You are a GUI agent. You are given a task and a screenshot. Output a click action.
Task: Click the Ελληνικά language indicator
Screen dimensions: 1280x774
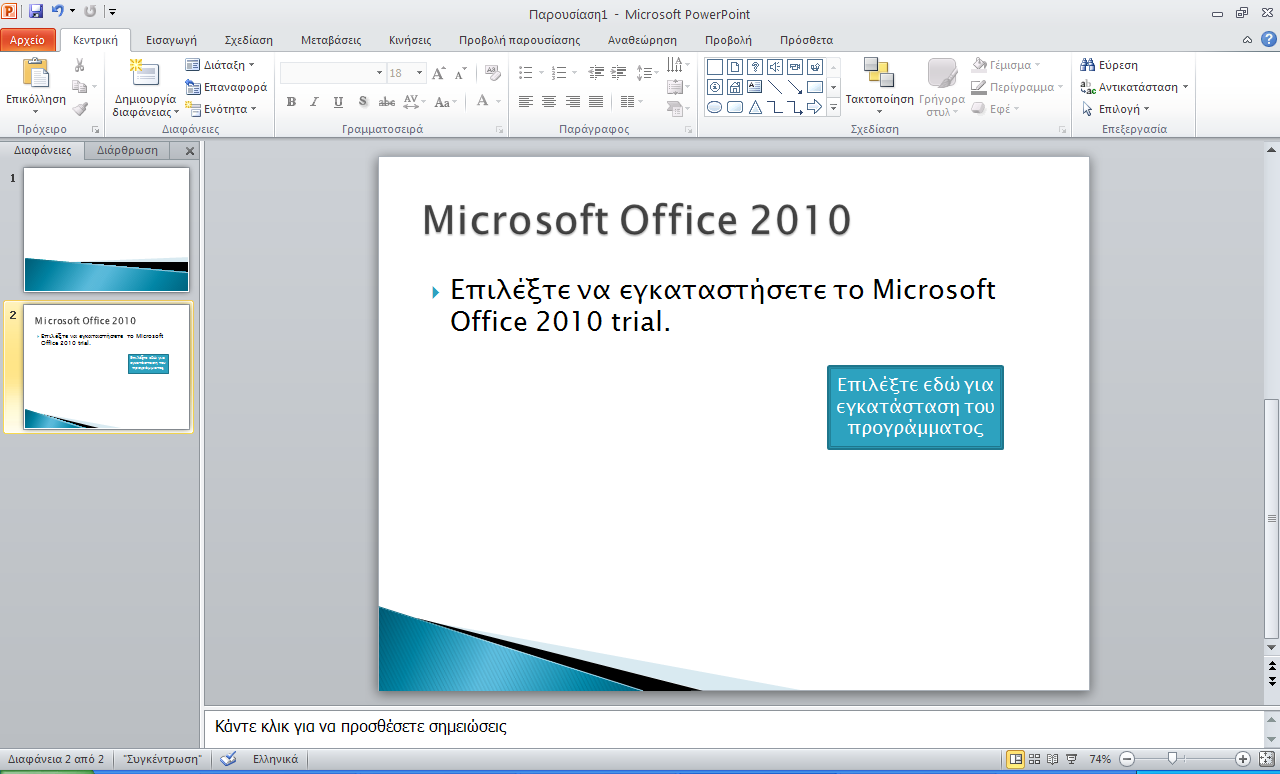(x=275, y=759)
